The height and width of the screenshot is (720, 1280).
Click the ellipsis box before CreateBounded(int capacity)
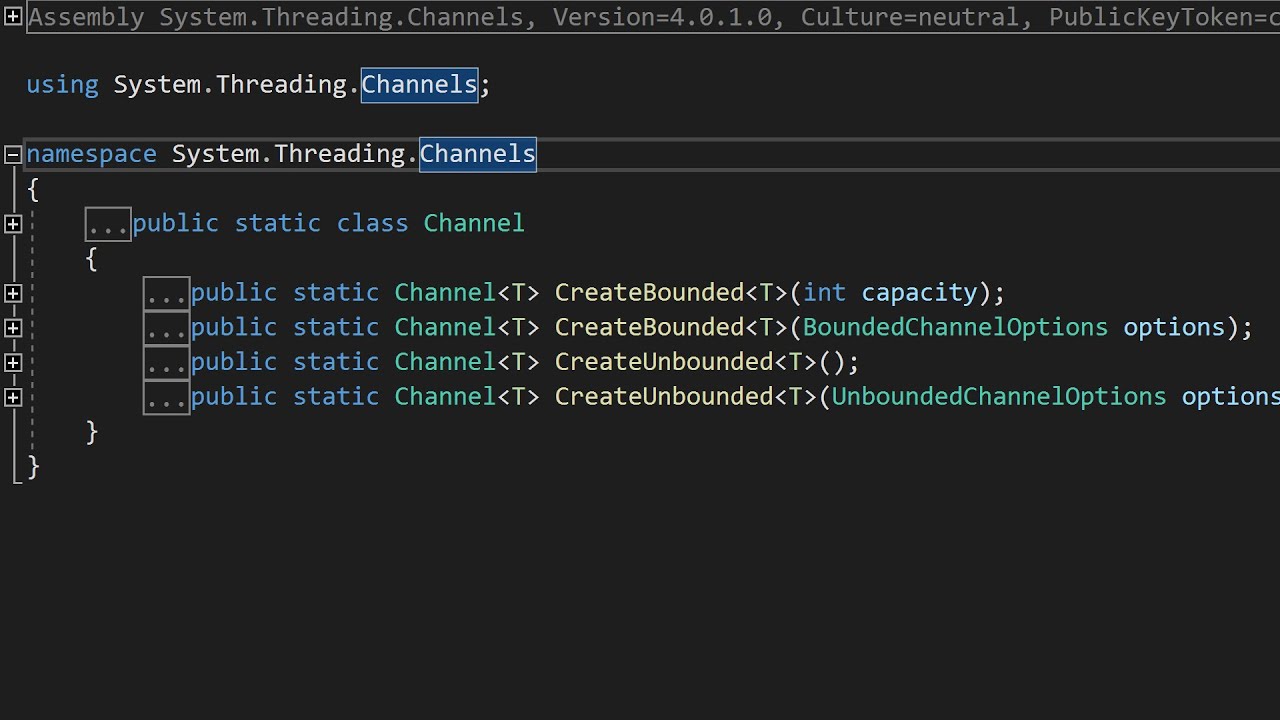pyautogui.click(x=166, y=293)
